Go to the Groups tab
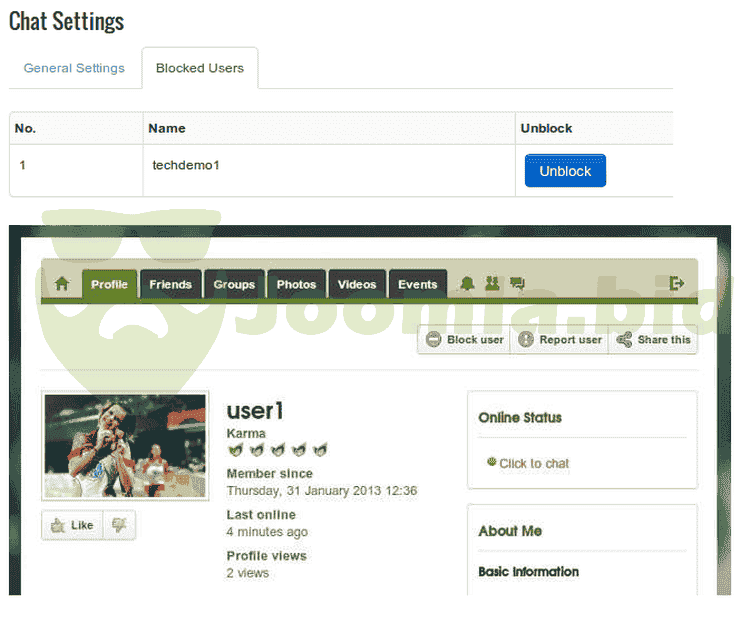Viewport: 750px width, 622px height. [x=234, y=284]
